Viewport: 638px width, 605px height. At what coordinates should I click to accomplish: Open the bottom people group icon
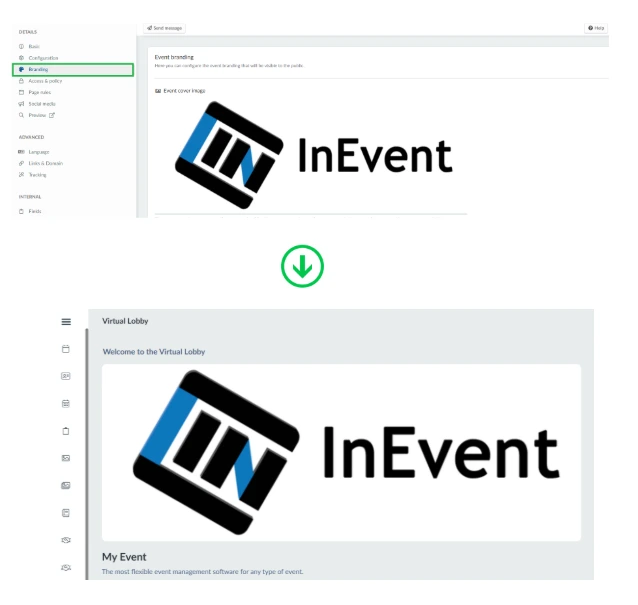click(66, 567)
